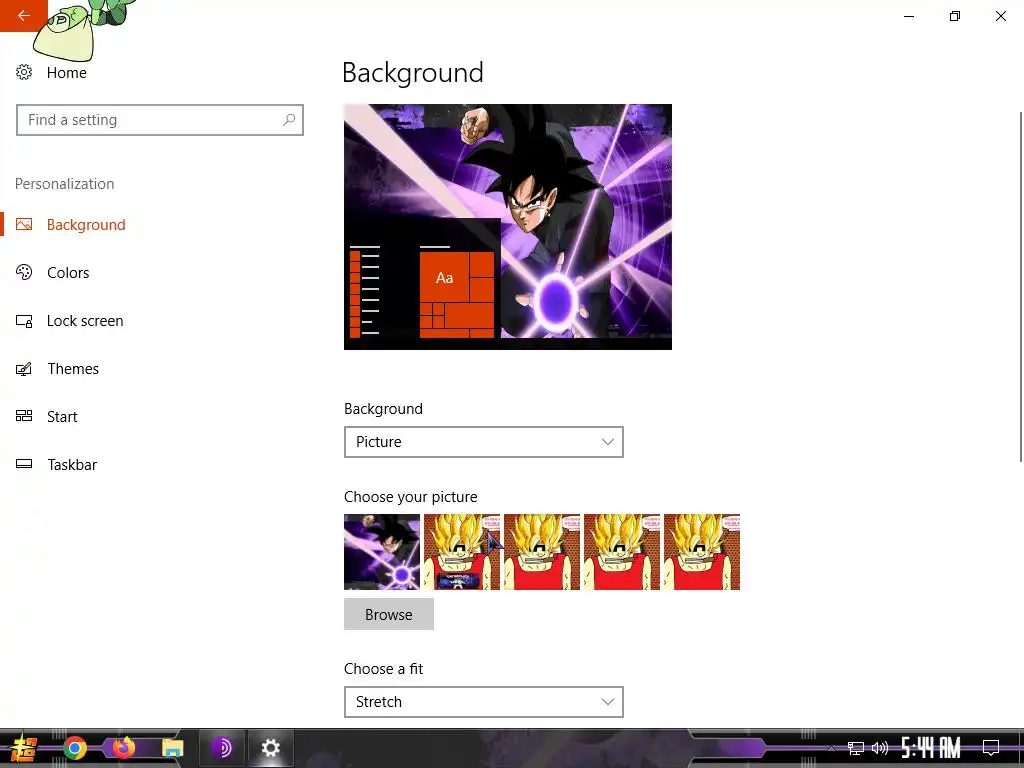The width and height of the screenshot is (1024, 768).
Task: Open the custom Start button on the taskbar
Action: click(24, 748)
